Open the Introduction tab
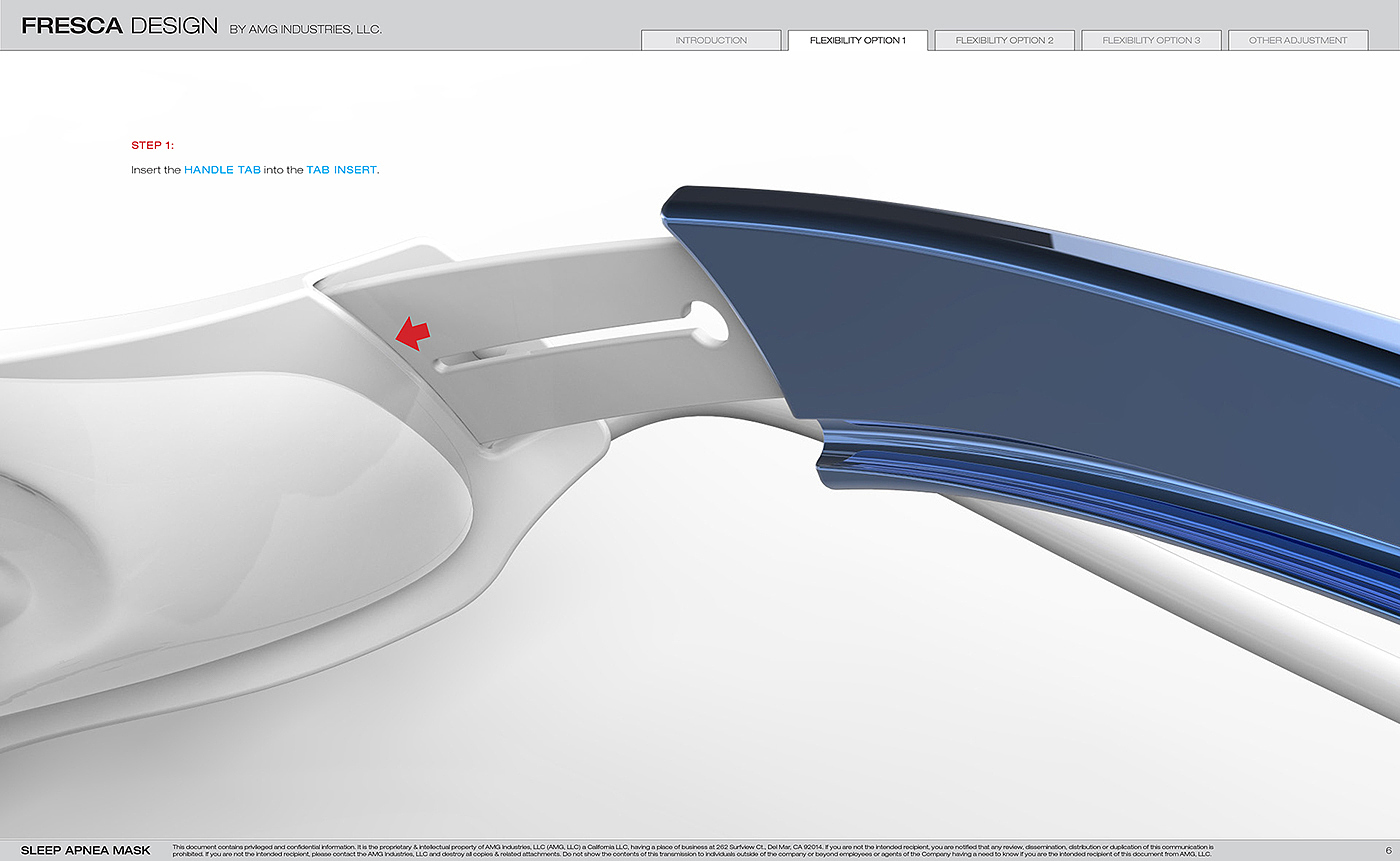Viewport: 1400px width, 861px height. 711,41
